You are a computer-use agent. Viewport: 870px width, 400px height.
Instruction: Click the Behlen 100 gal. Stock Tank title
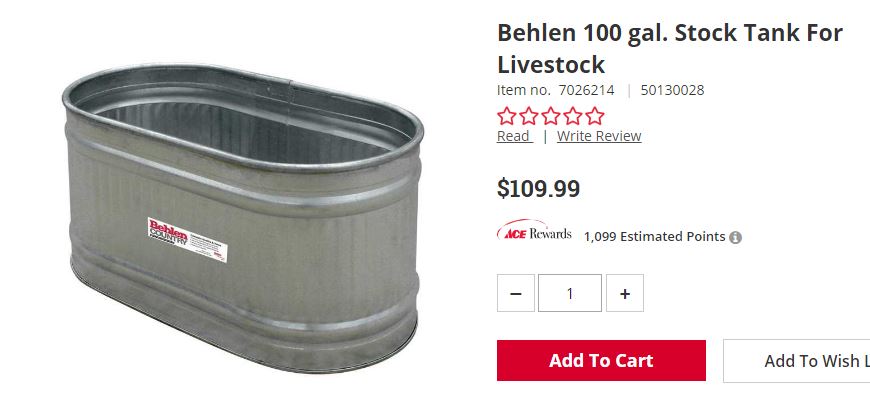point(669,48)
